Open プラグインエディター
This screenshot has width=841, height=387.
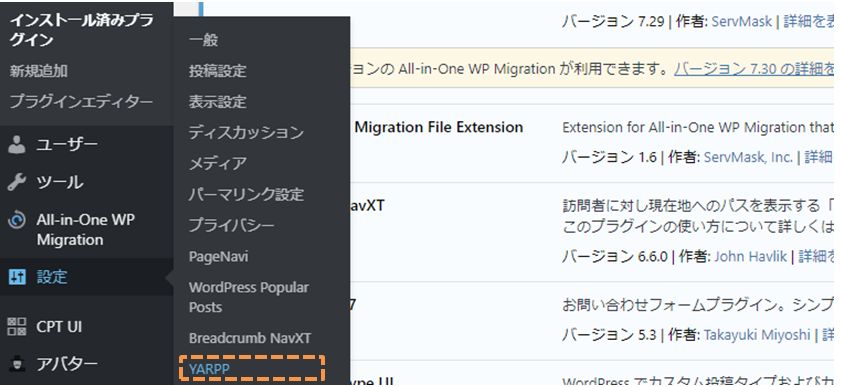pyautogui.click(x=81, y=101)
